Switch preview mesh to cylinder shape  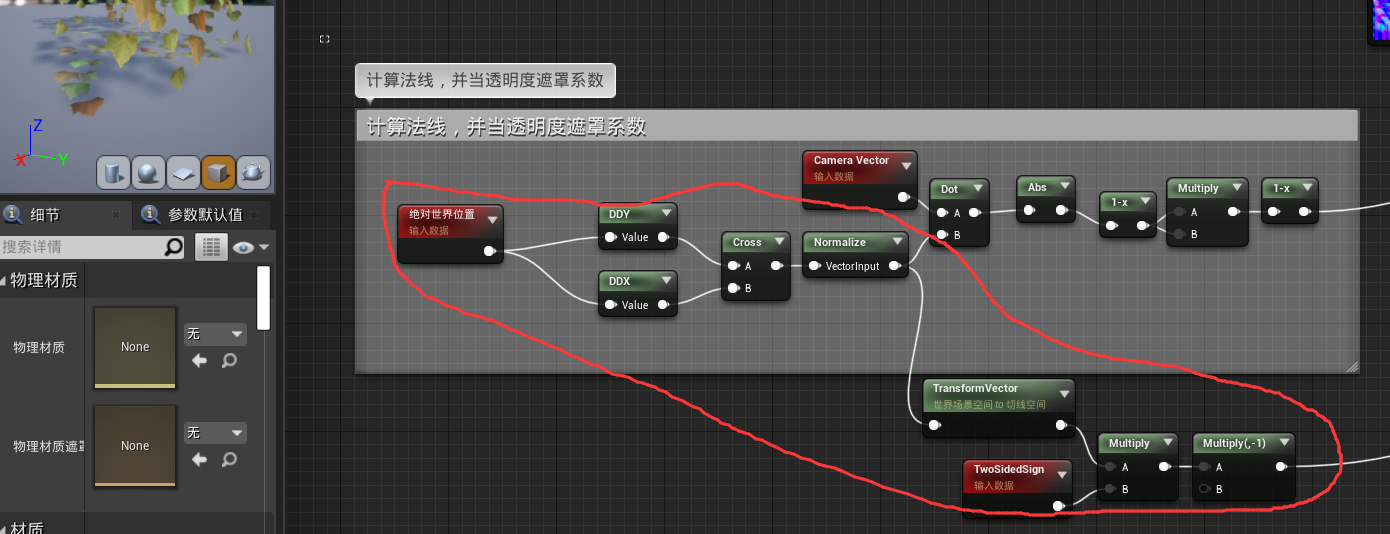113,173
